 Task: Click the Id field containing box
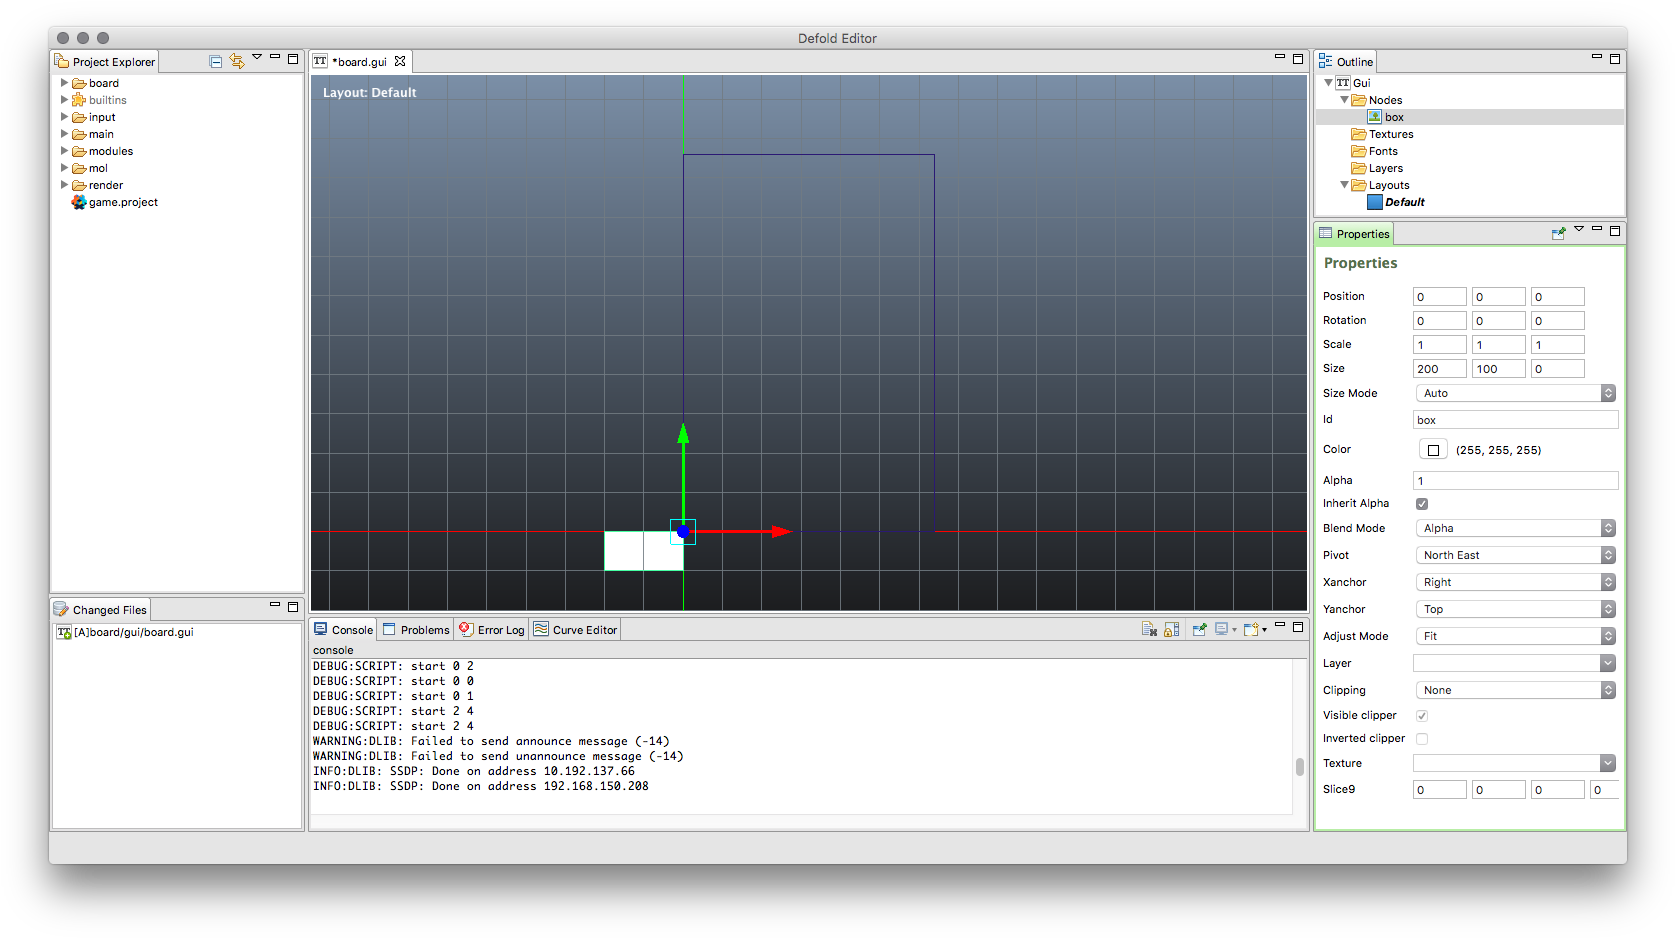point(1515,420)
